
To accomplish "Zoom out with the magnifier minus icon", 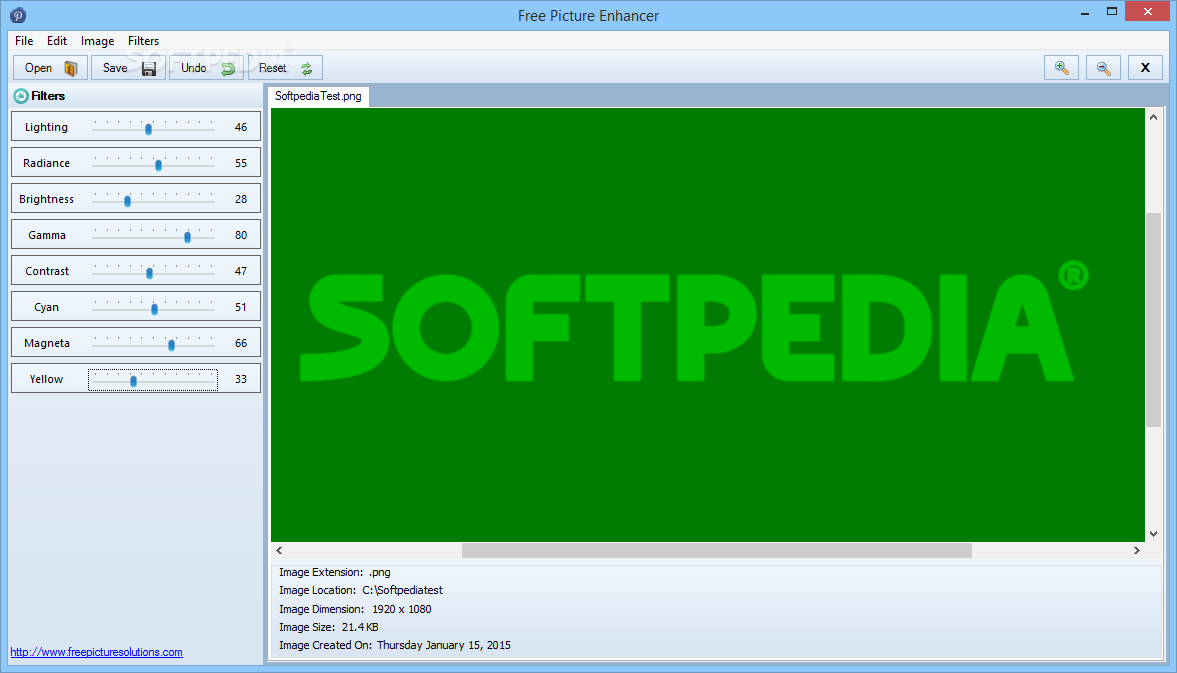I will [x=1103, y=68].
